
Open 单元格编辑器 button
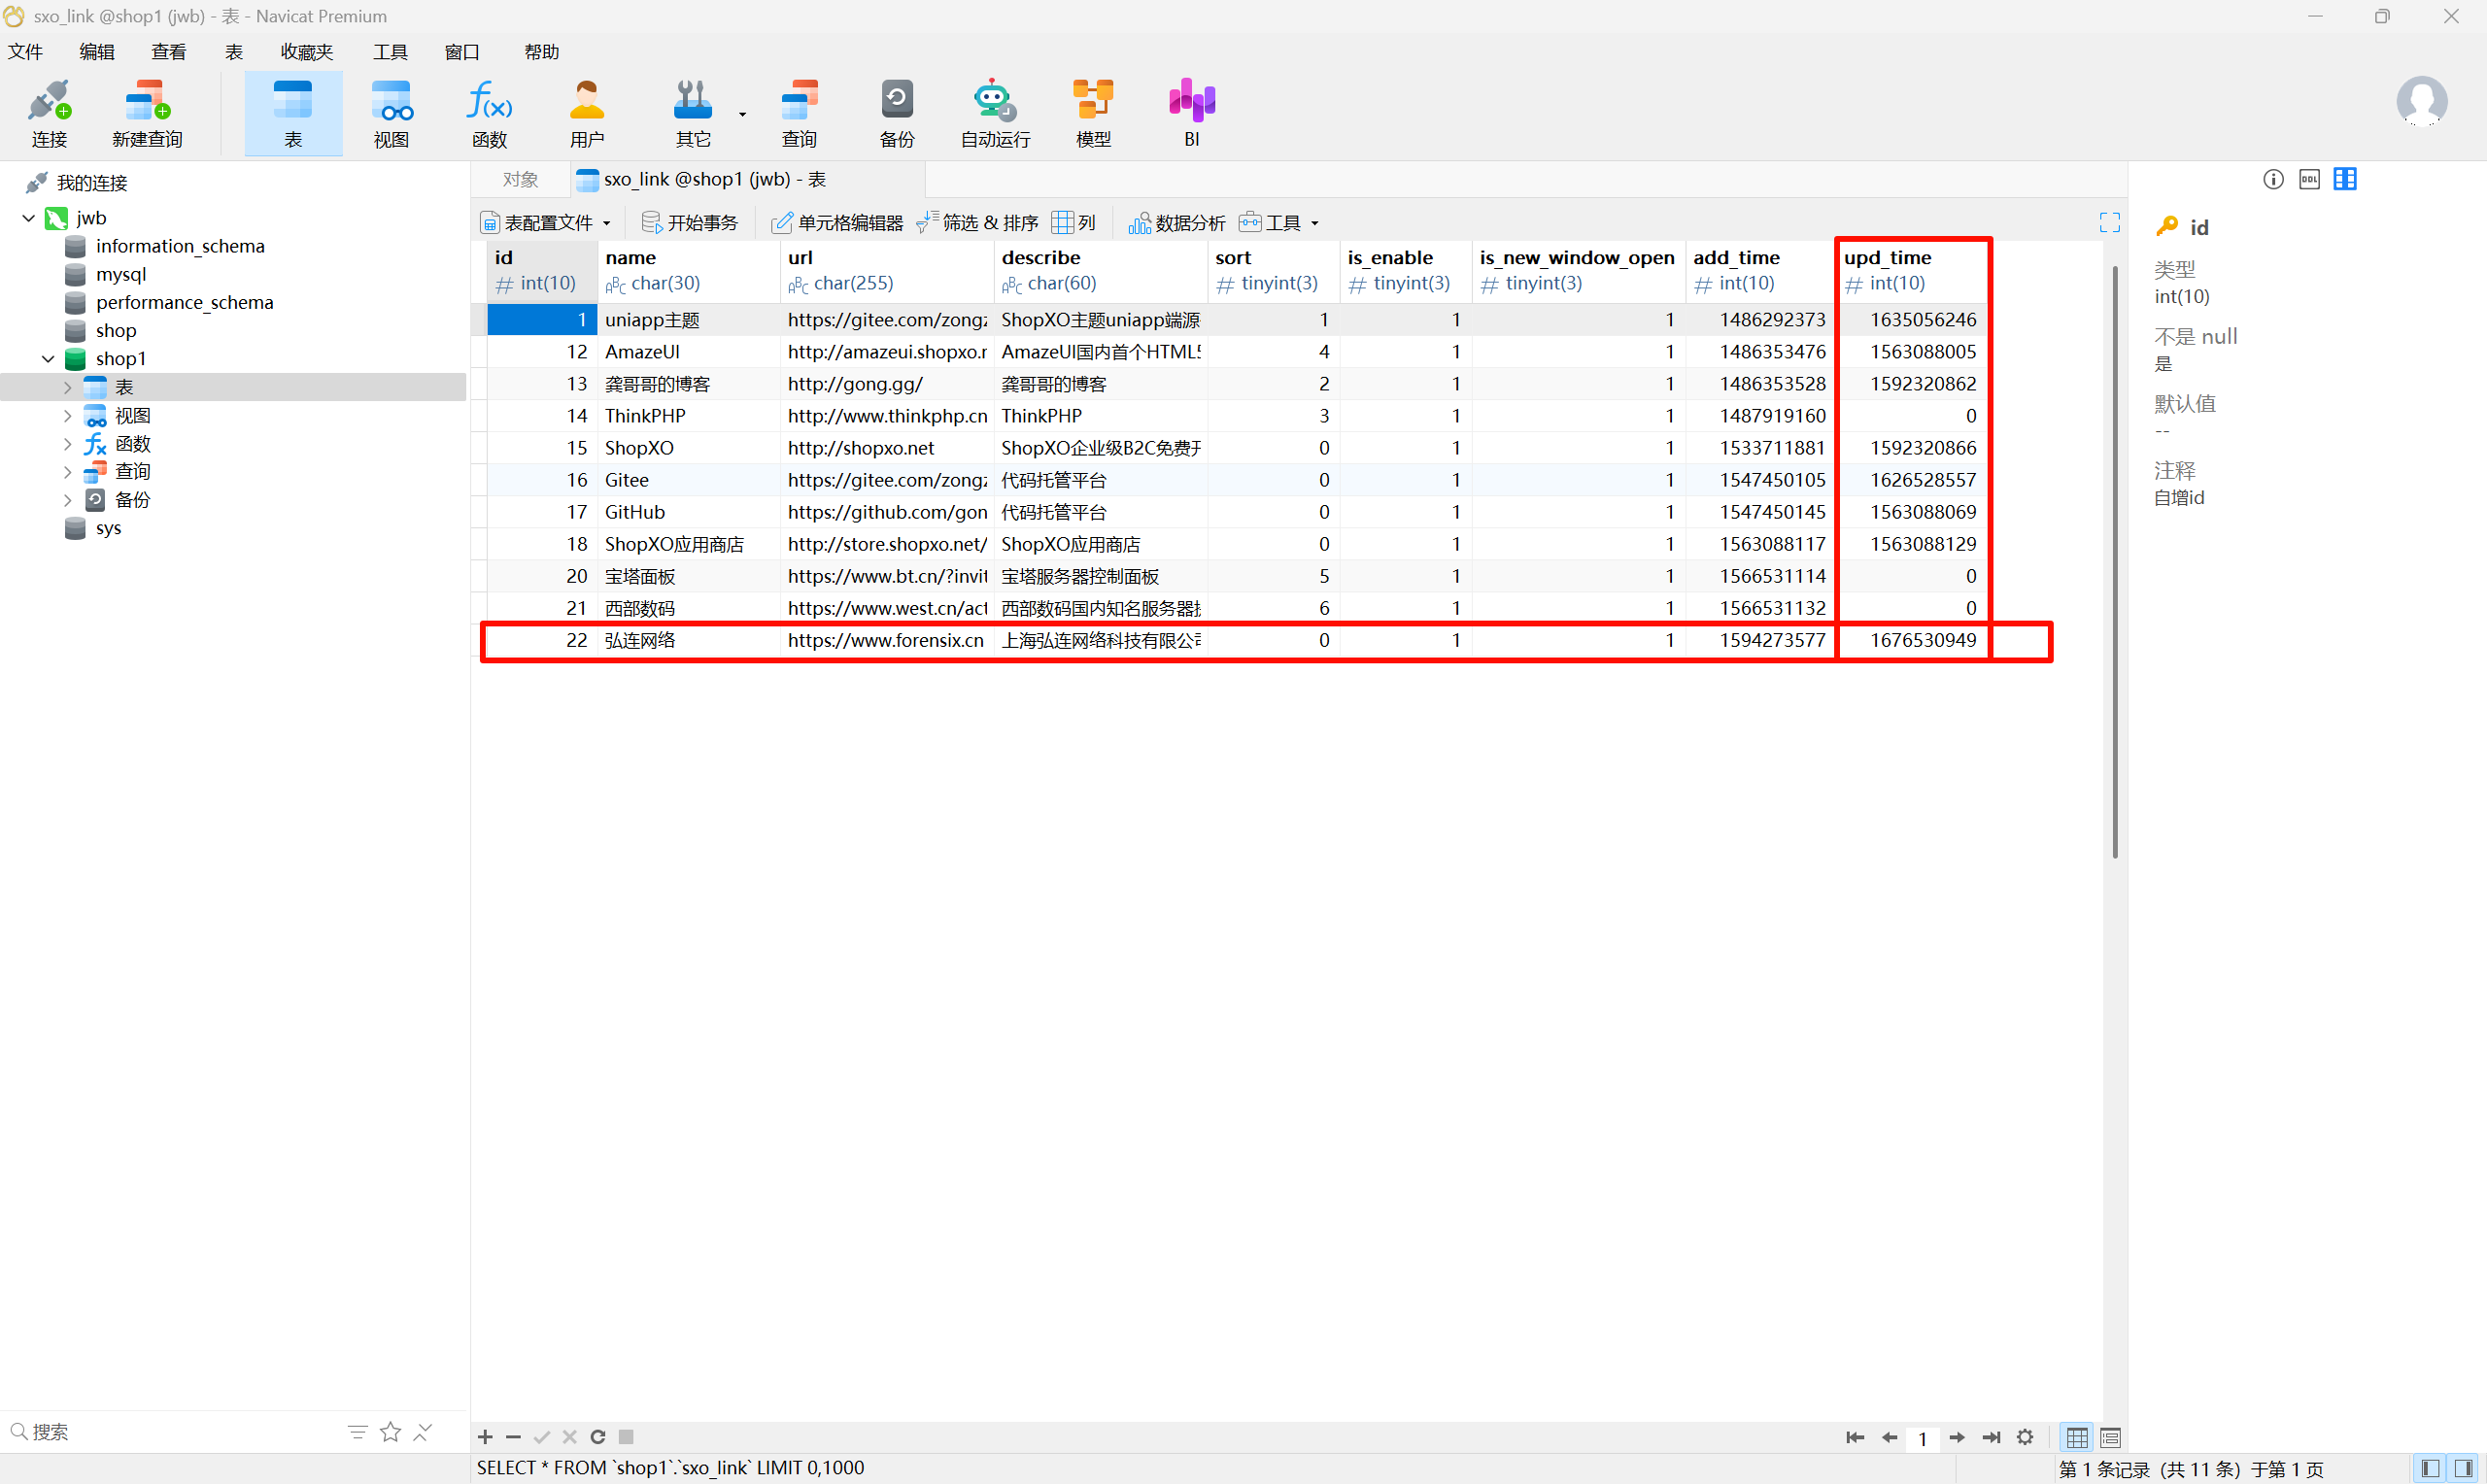(x=837, y=222)
